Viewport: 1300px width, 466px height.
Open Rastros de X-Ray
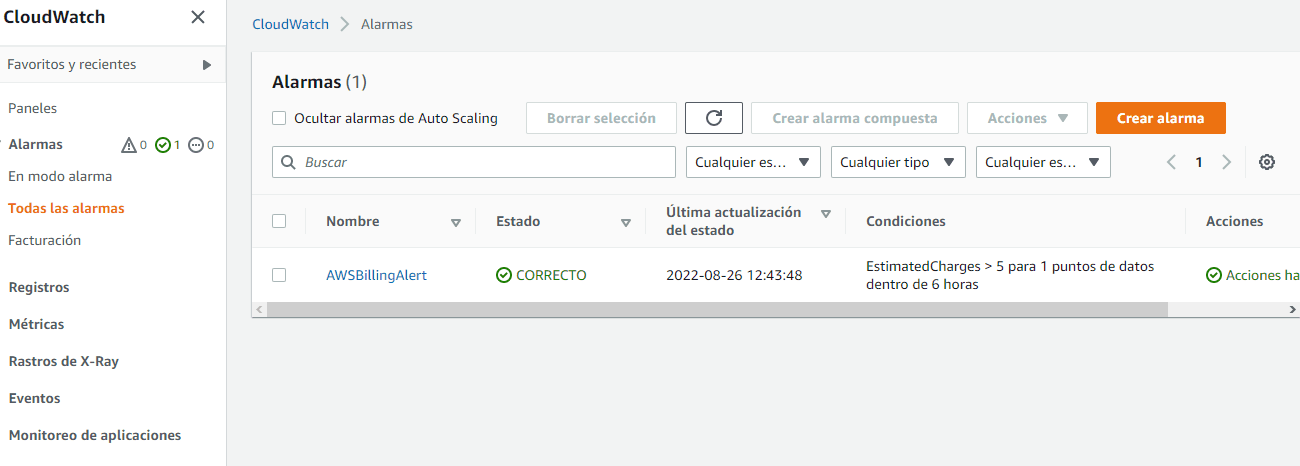(x=64, y=361)
